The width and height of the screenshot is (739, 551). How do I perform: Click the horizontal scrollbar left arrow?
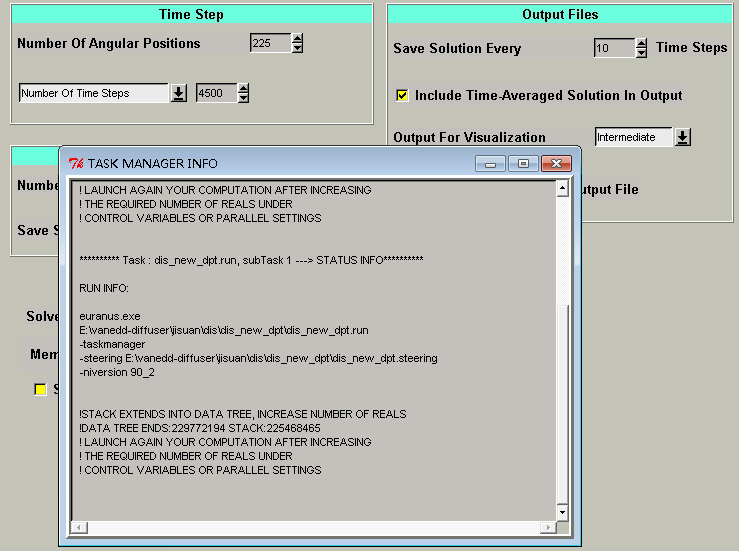(x=77, y=527)
